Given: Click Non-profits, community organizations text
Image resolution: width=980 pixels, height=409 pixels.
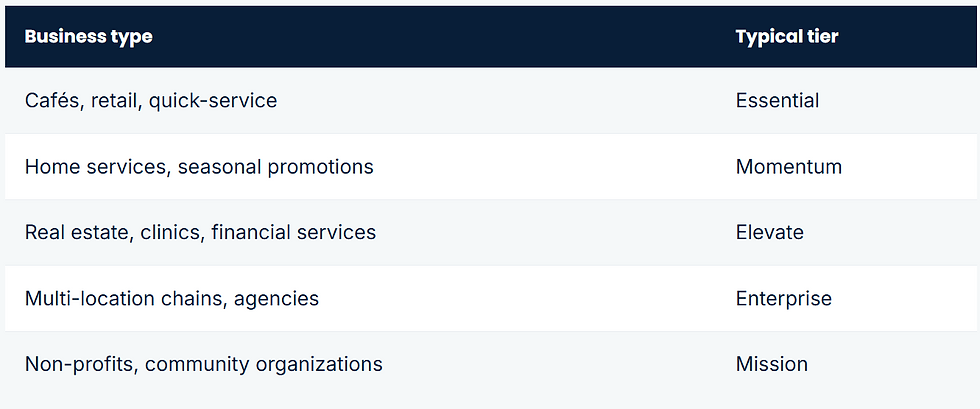Looking at the screenshot, I should [x=203, y=364].
